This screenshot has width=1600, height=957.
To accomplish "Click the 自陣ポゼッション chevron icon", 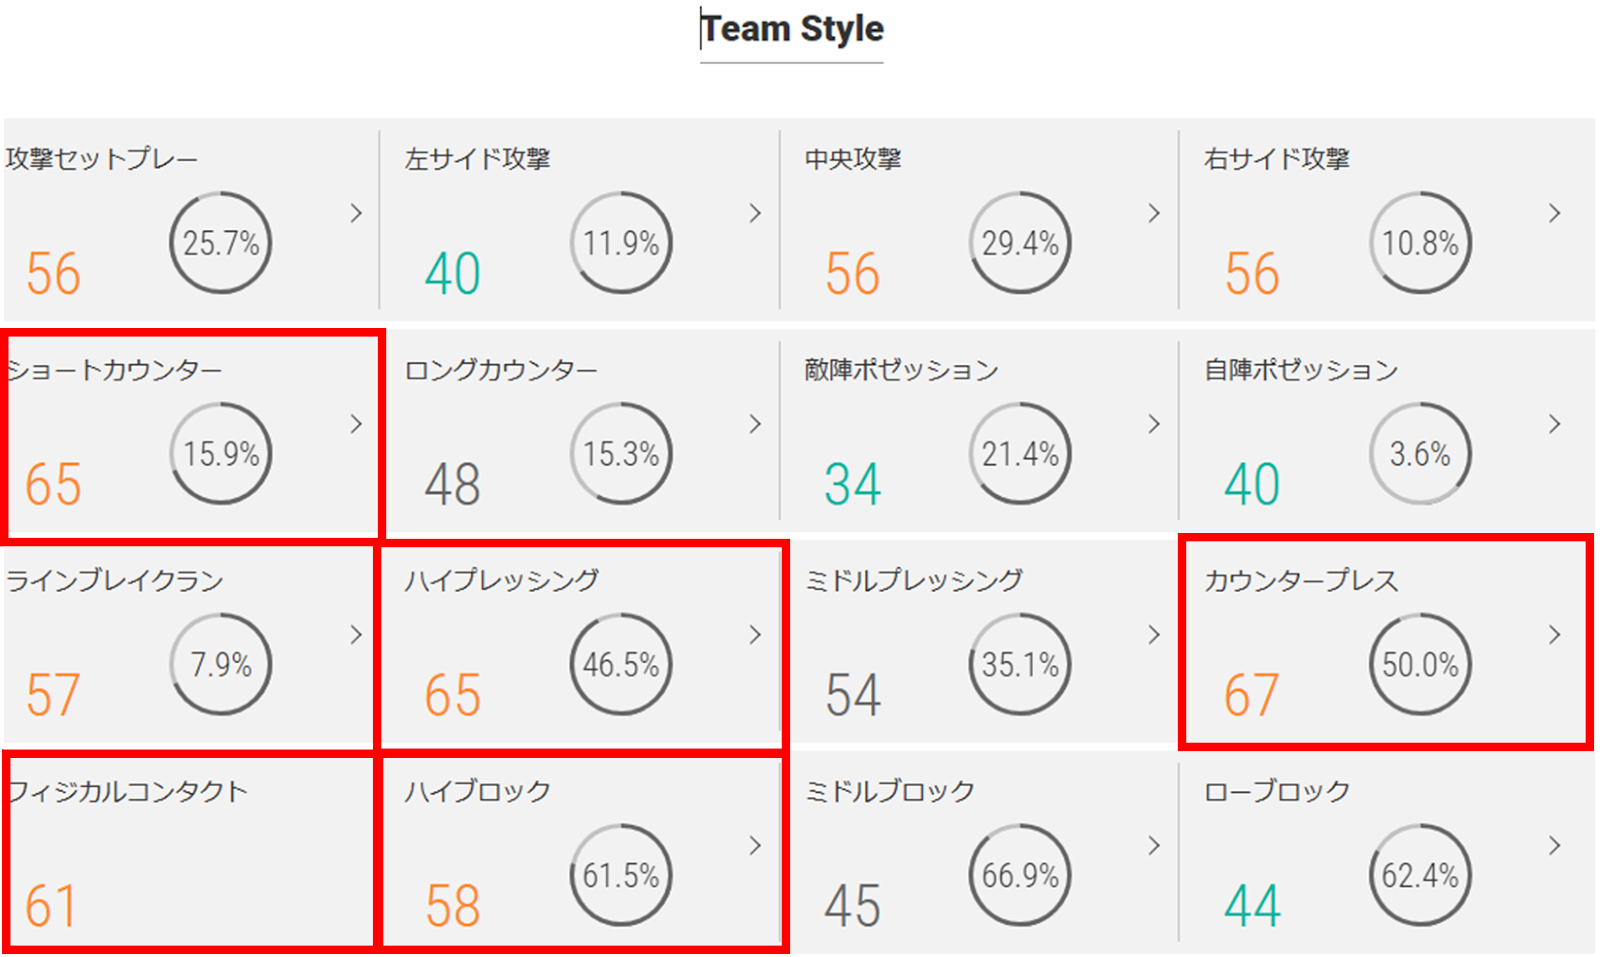I will 1554,424.
